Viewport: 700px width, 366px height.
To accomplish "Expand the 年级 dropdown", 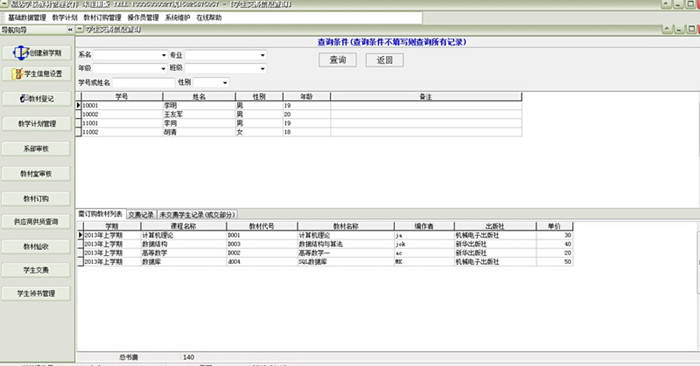I will pos(163,68).
